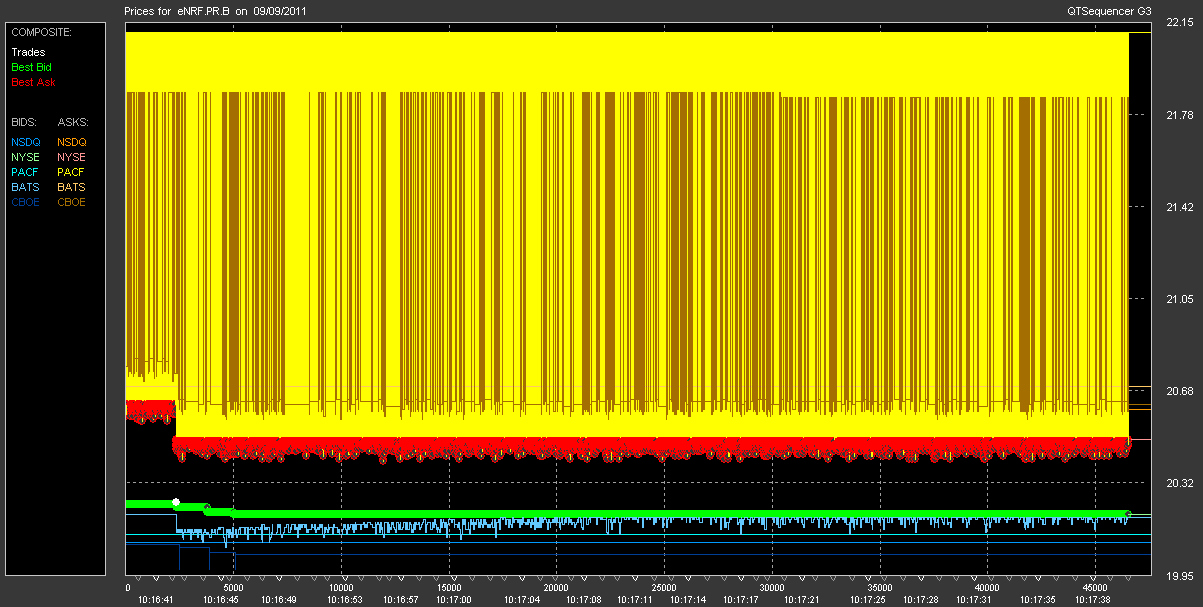Click the 10:16:53 time label

pyautogui.click(x=343, y=600)
